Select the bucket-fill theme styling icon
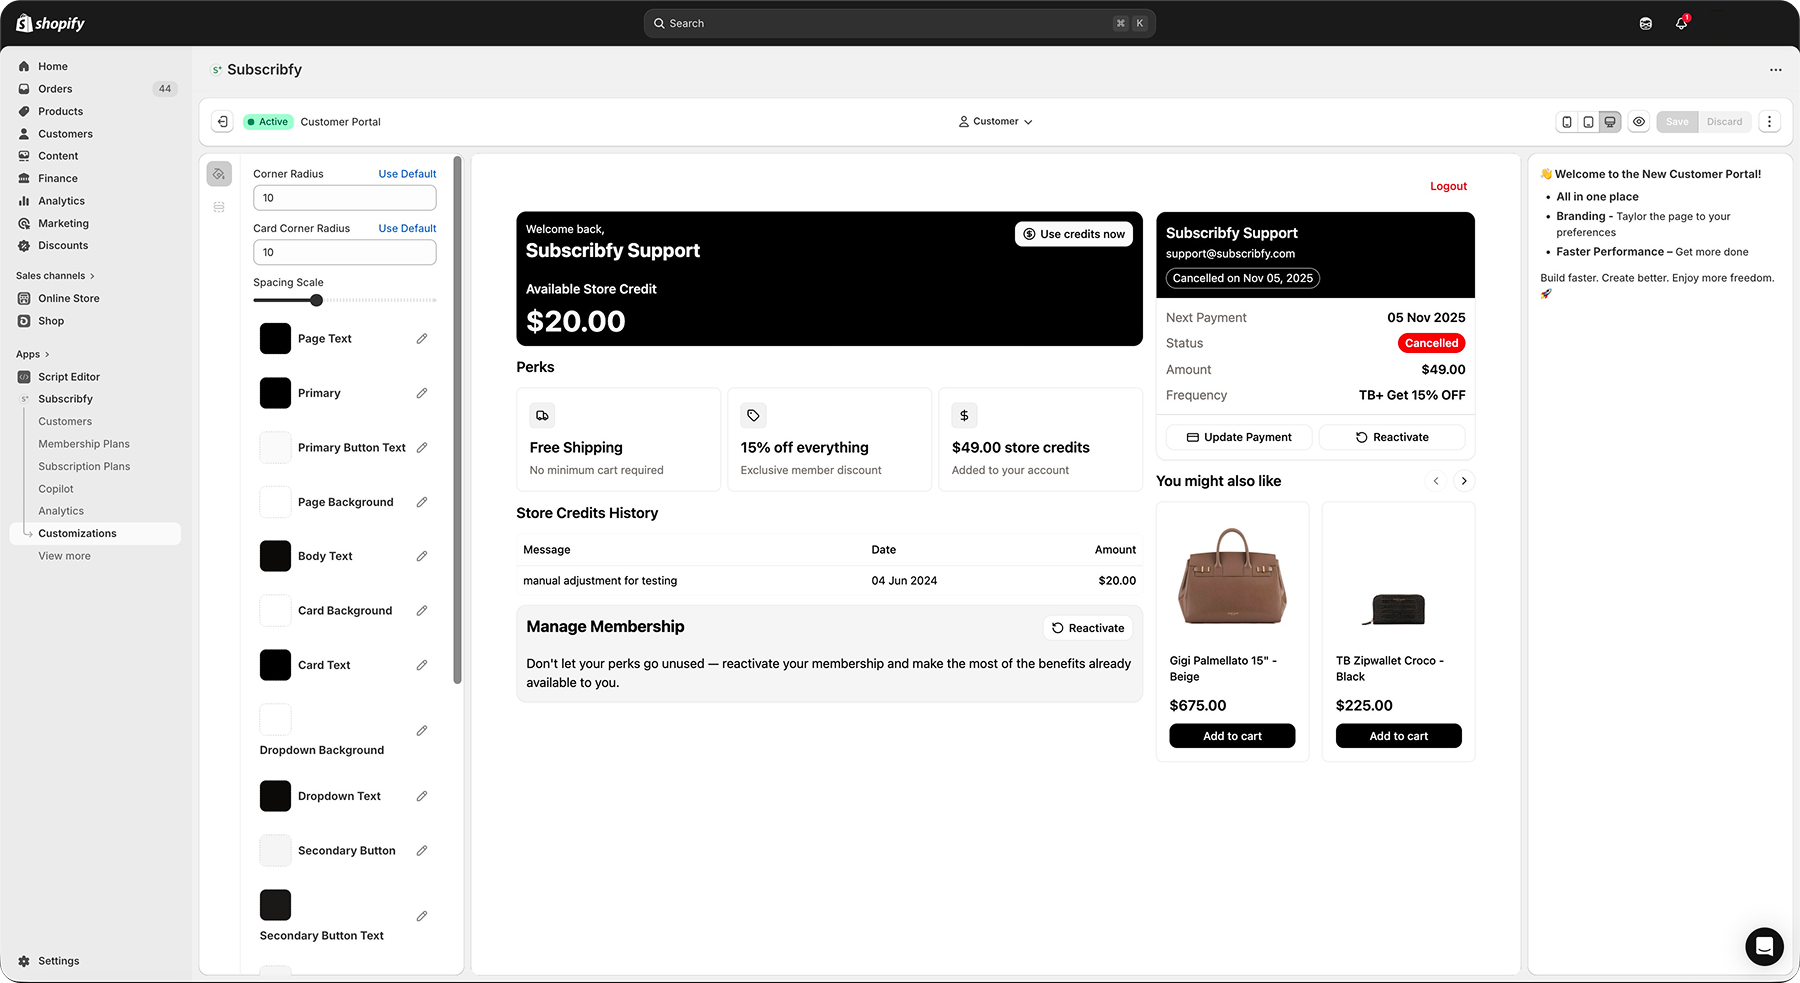Image resolution: width=1800 pixels, height=983 pixels. pos(219,173)
